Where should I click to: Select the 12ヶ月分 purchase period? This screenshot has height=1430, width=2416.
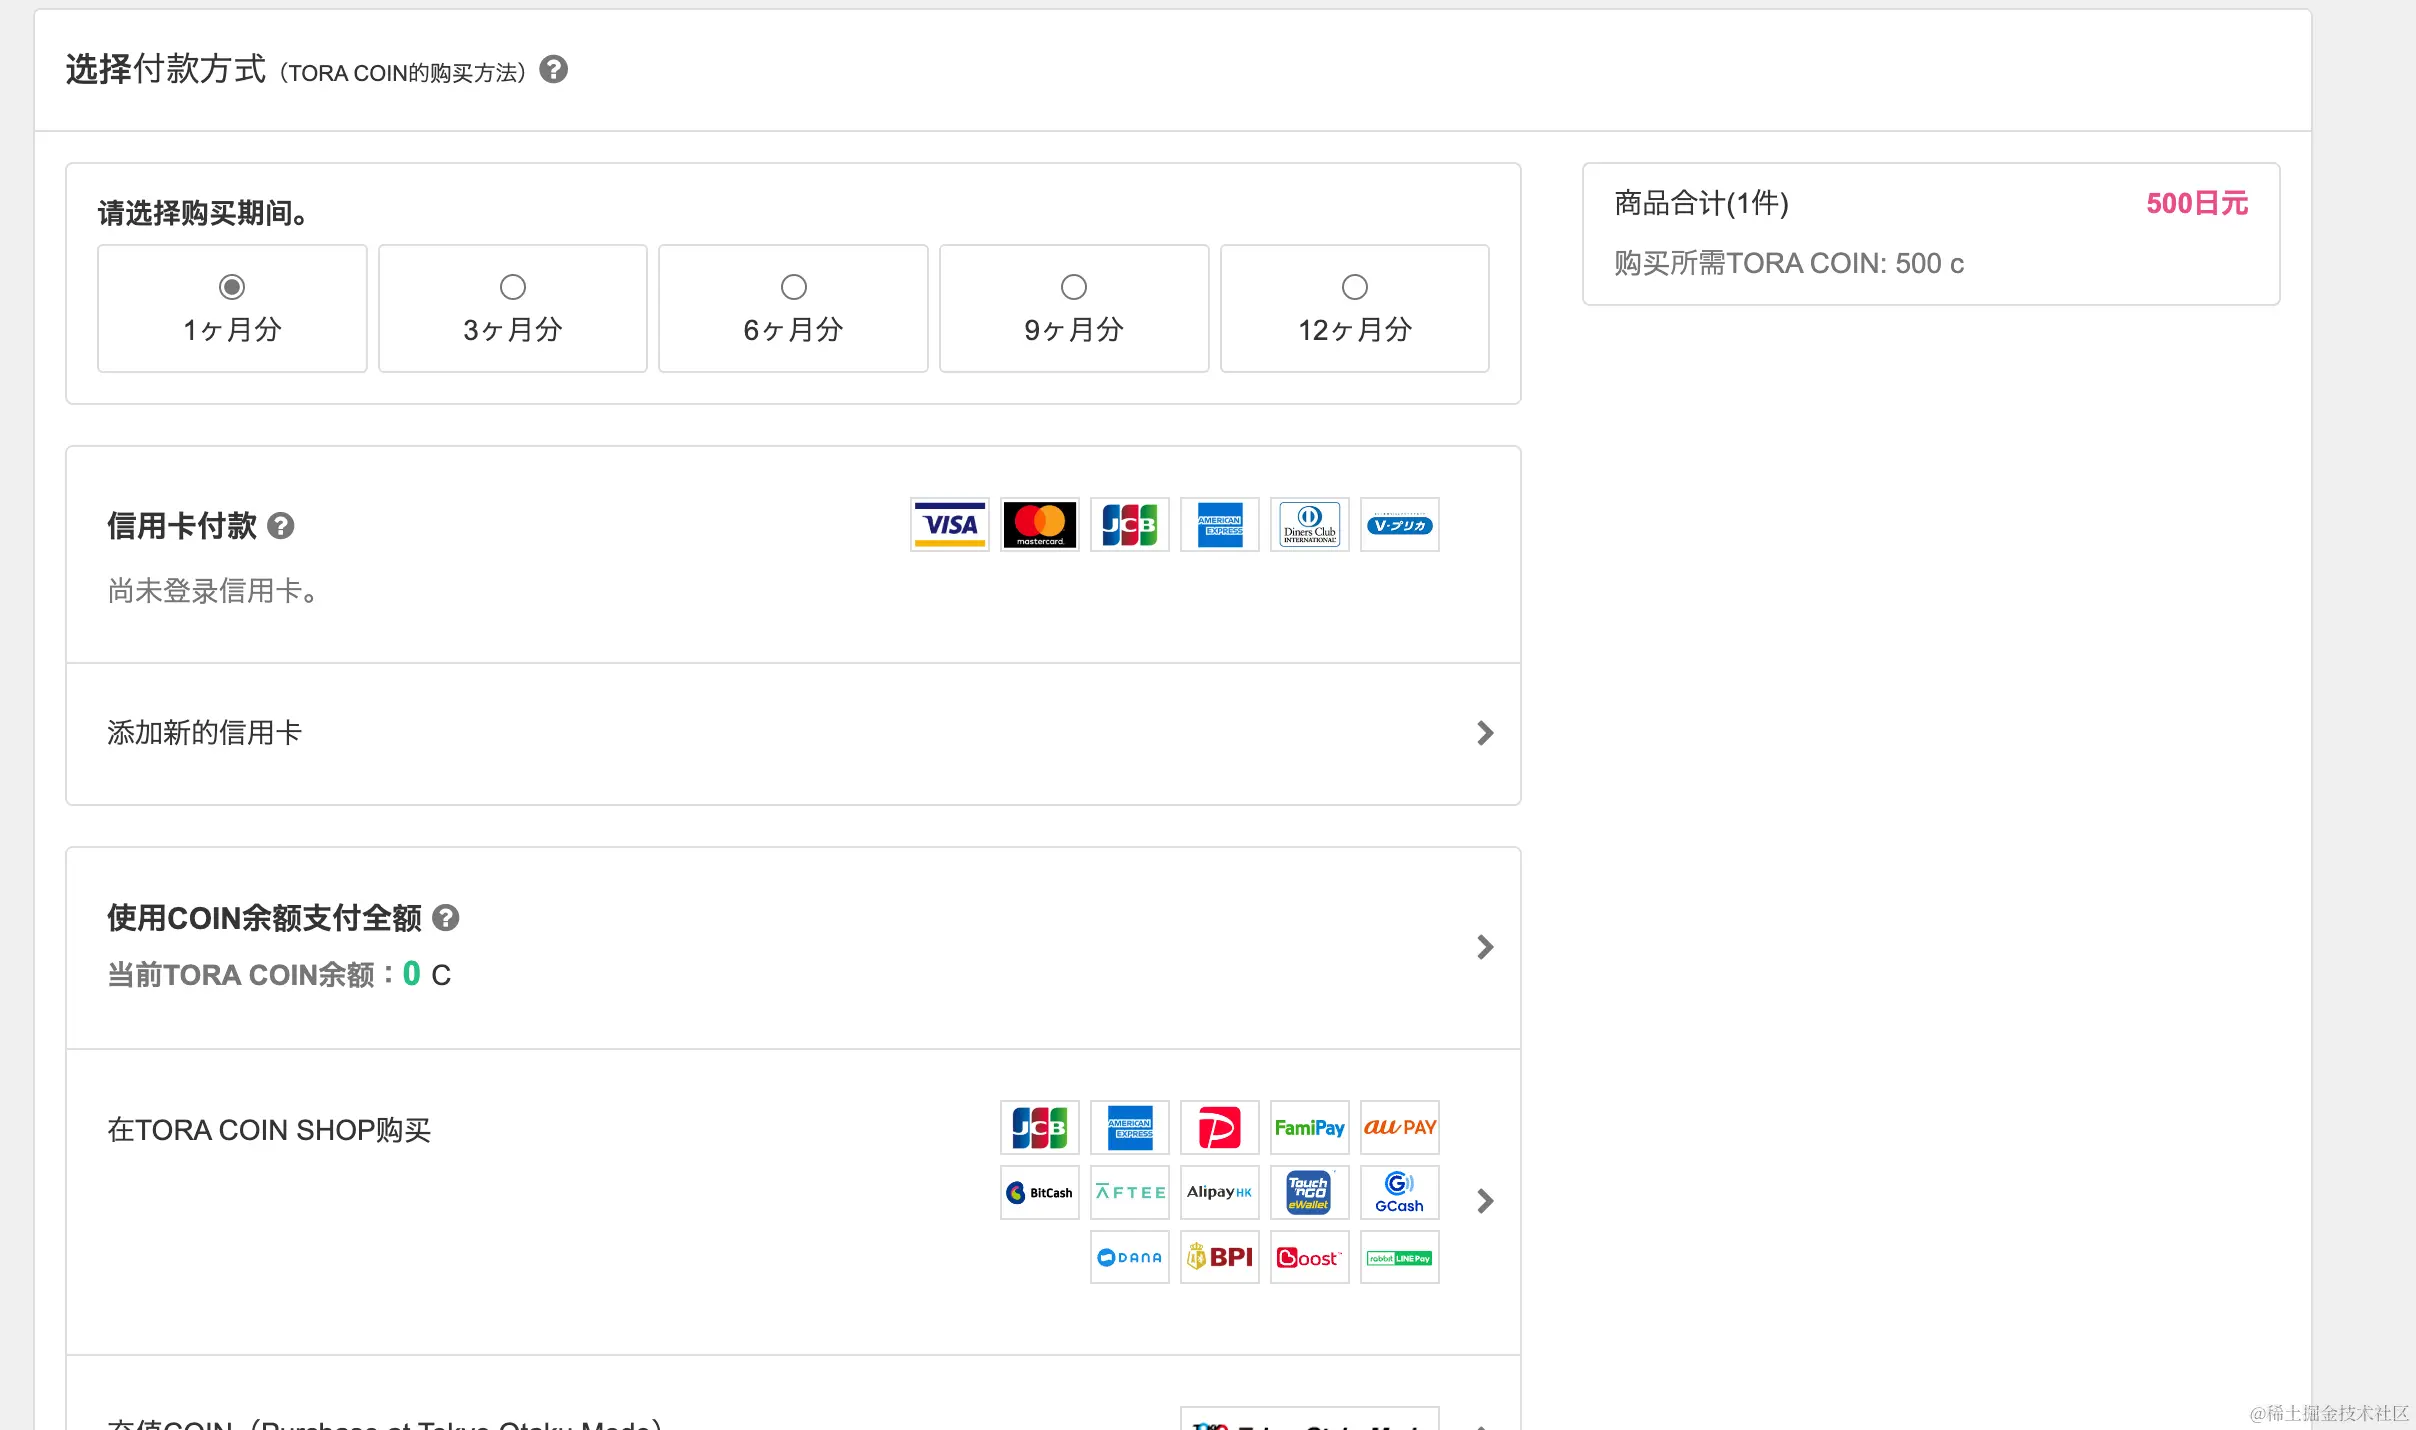pyautogui.click(x=1354, y=288)
